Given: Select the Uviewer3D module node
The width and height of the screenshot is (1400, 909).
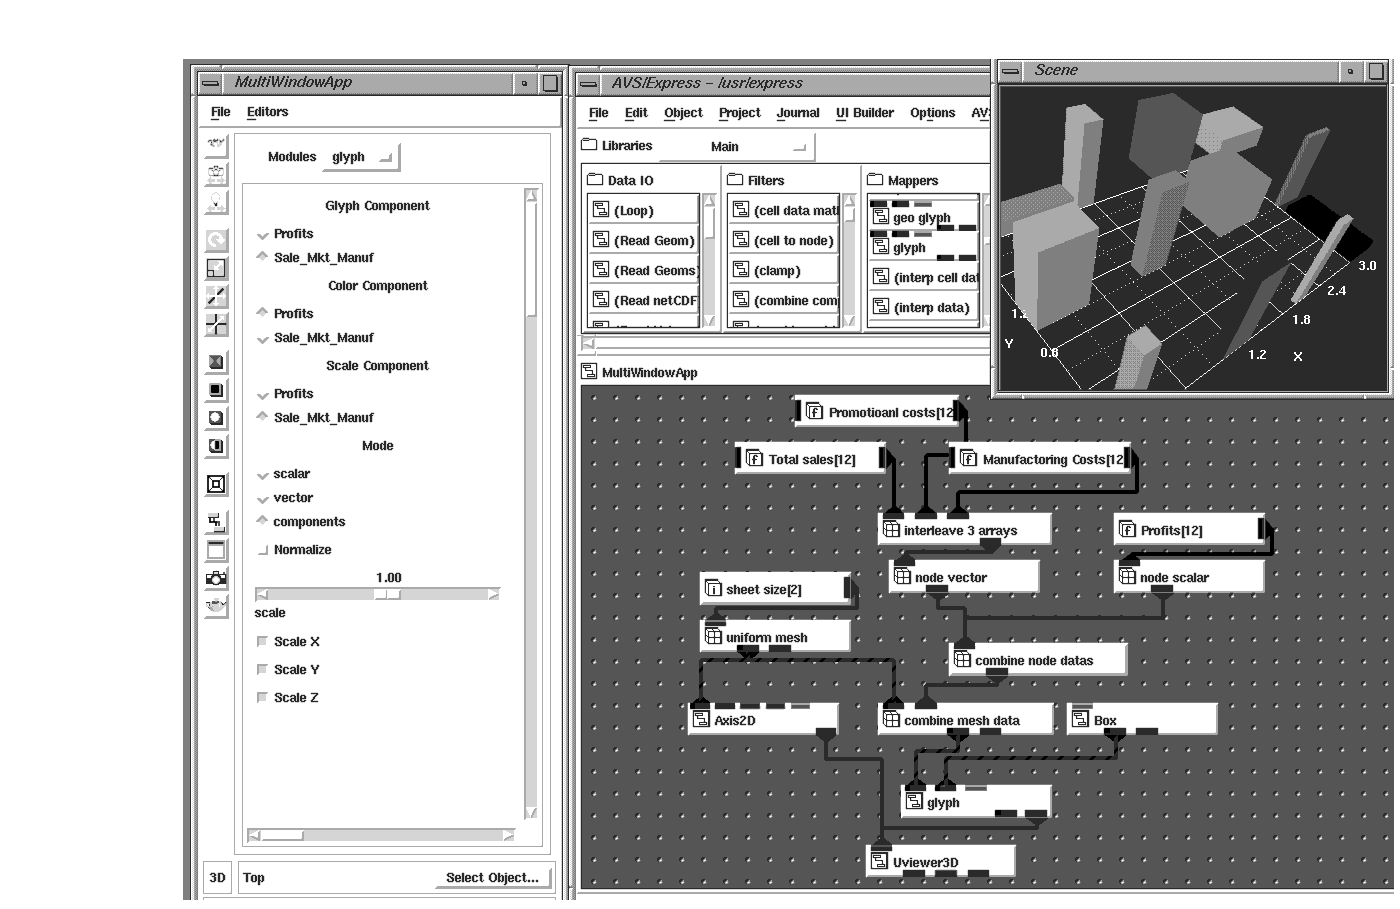Looking at the screenshot, I should [926, 862].
